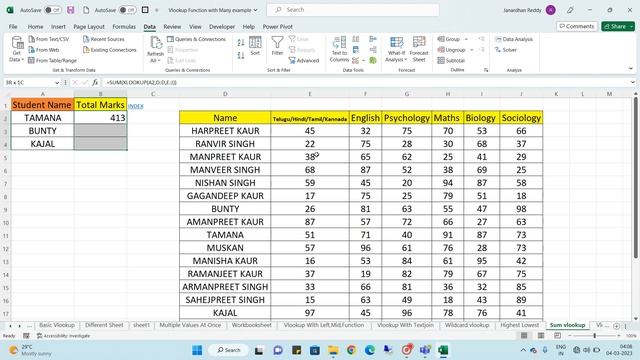
Task: Select cell with TAMANA total 413
Action: pos(100,118)
